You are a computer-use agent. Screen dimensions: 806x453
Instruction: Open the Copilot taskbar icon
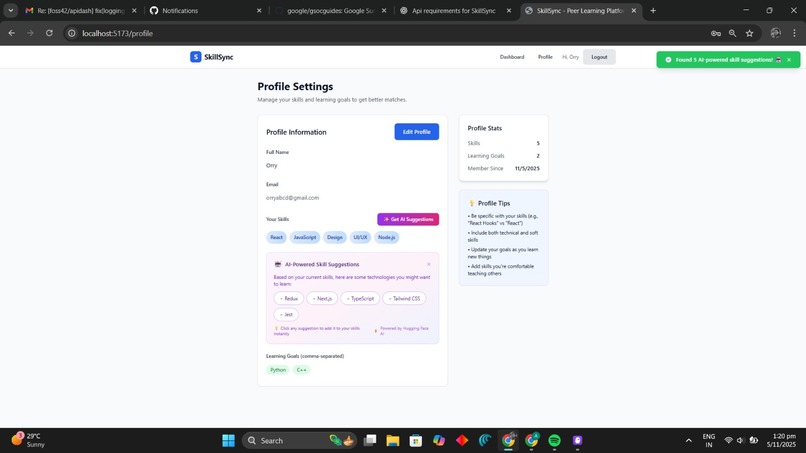coord(439,440)
